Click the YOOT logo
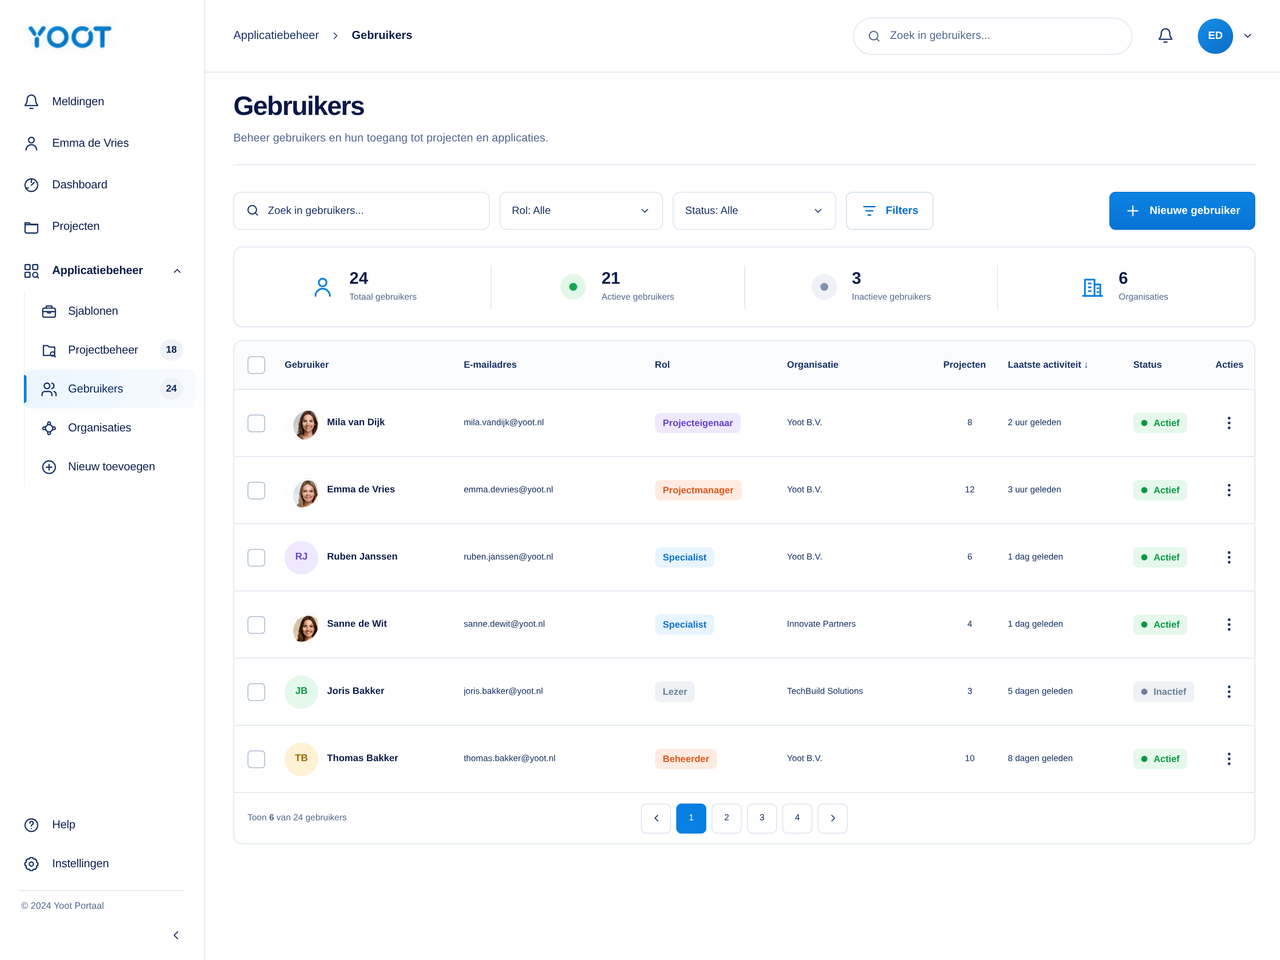 70,37
